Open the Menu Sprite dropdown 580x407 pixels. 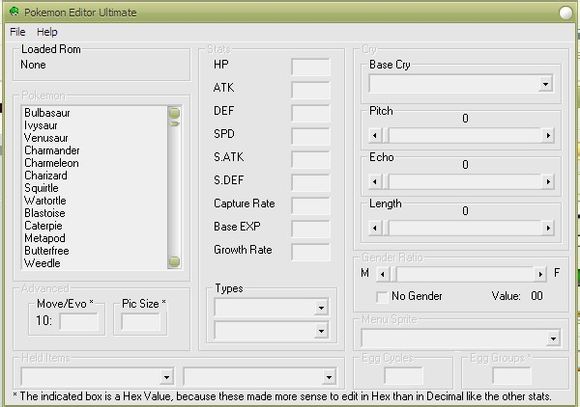(x=461, y=338)
